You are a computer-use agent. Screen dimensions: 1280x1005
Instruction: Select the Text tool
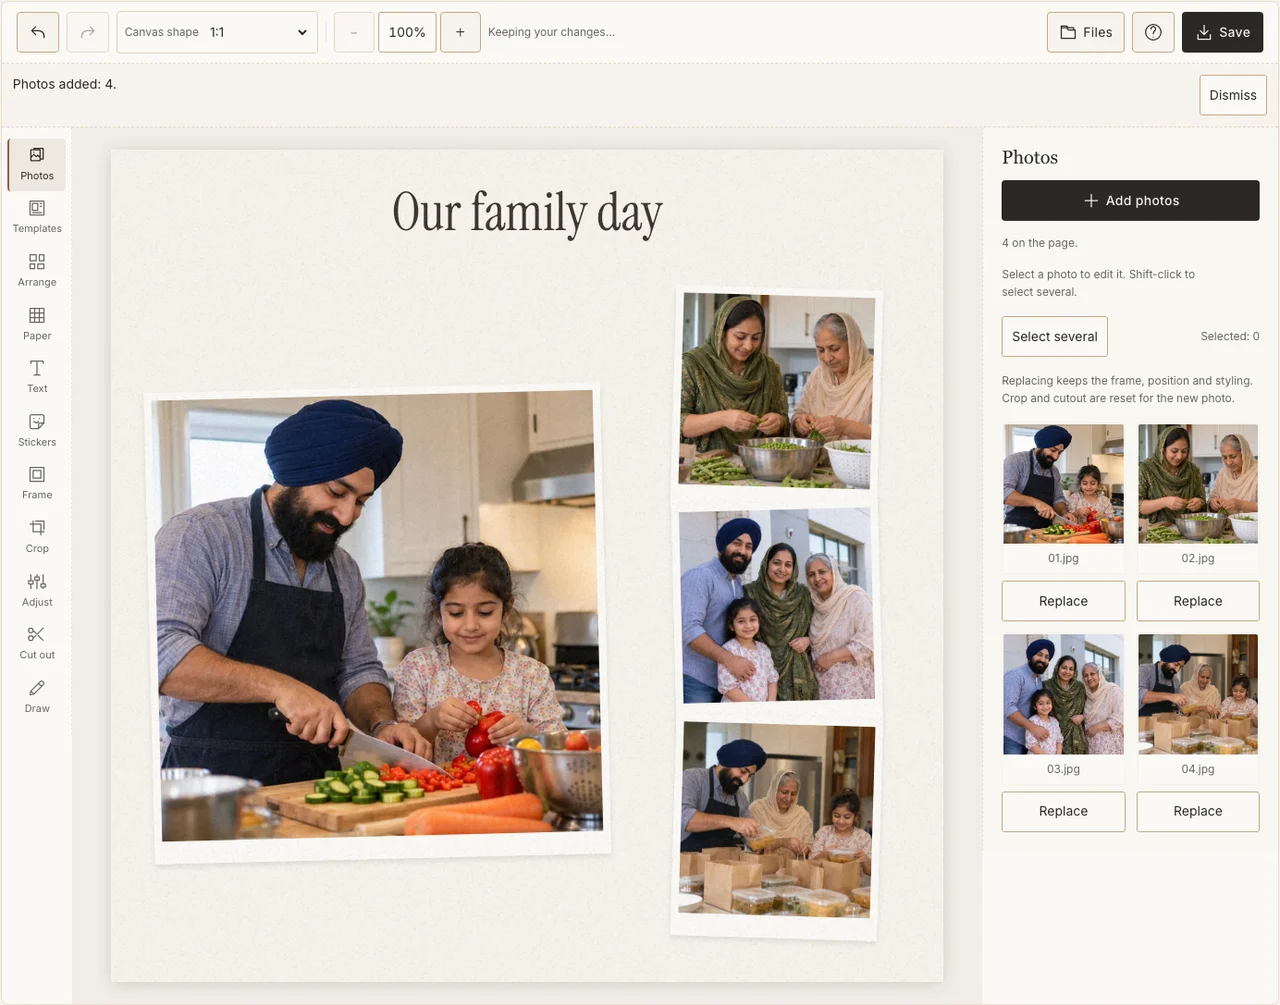pos(37,377)
